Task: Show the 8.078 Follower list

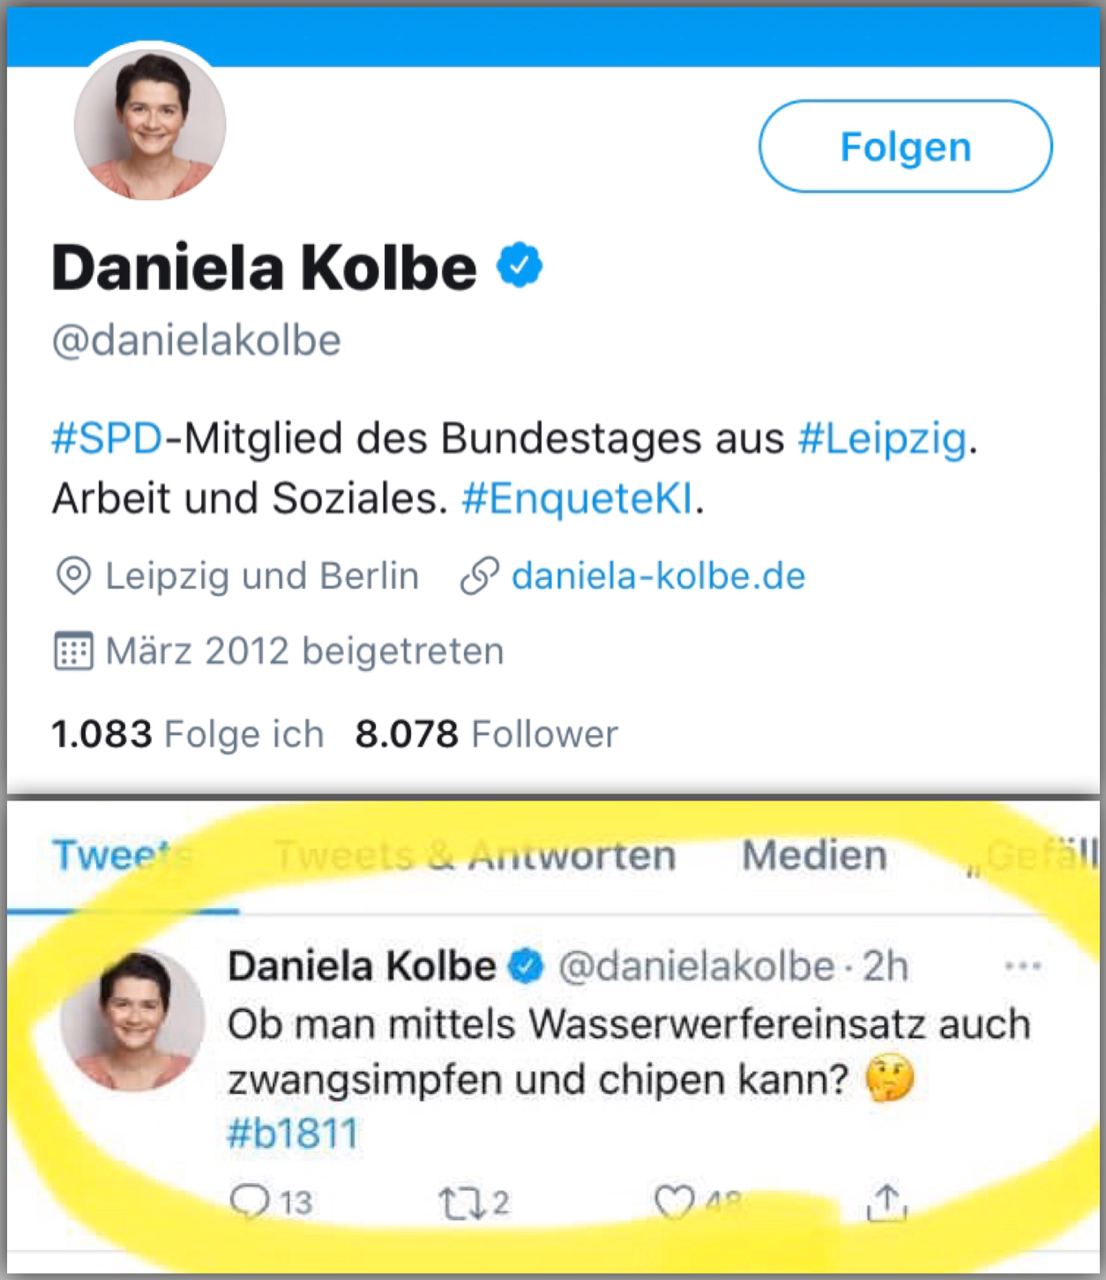Action: click(x=486, y=734)
